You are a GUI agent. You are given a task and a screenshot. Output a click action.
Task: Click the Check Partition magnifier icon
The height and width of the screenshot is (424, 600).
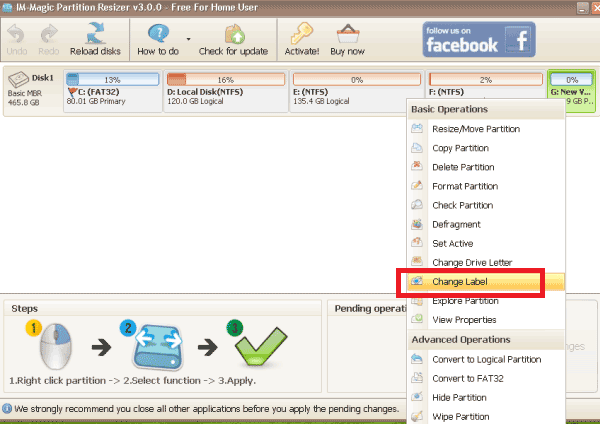[x=417, y=204]
